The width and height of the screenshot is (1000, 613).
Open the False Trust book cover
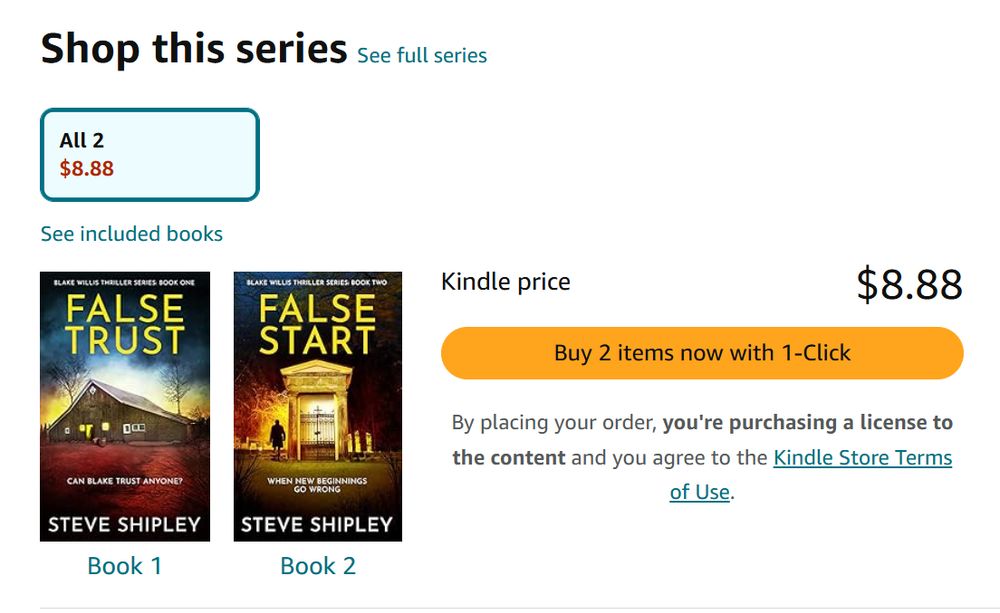(x=125, y=406)
